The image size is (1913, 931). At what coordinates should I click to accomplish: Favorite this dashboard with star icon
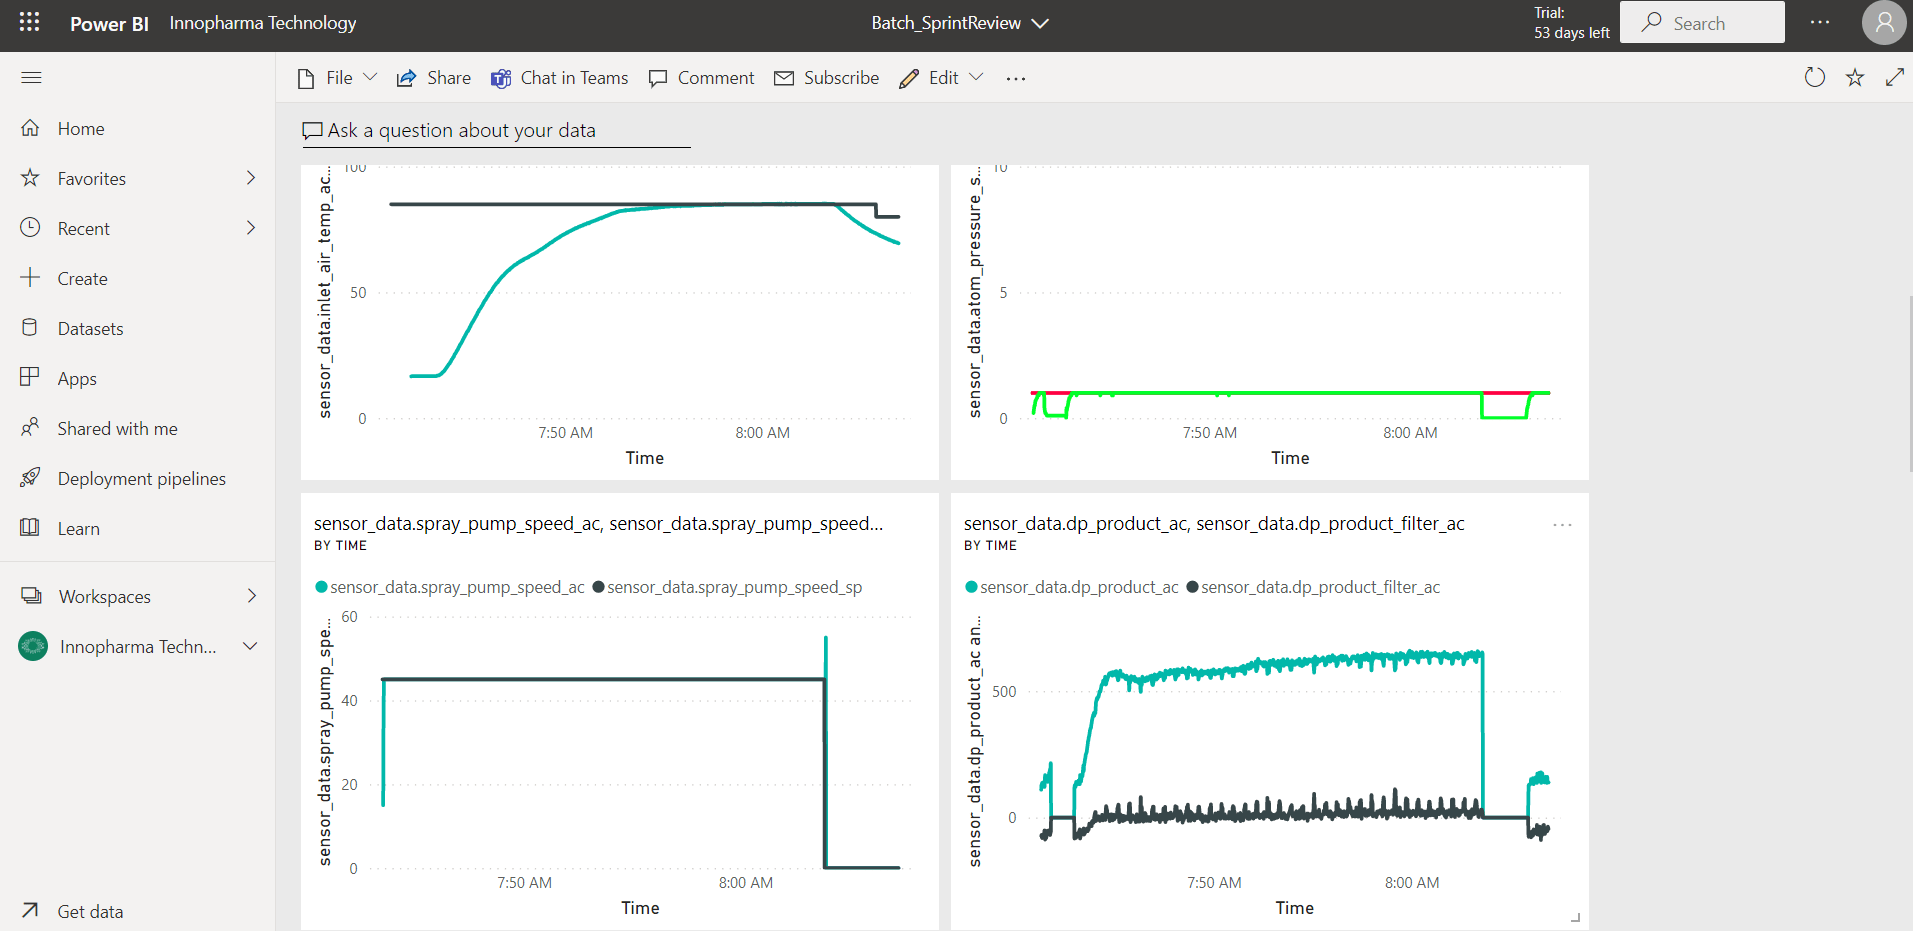click(x=1854, y=78)
